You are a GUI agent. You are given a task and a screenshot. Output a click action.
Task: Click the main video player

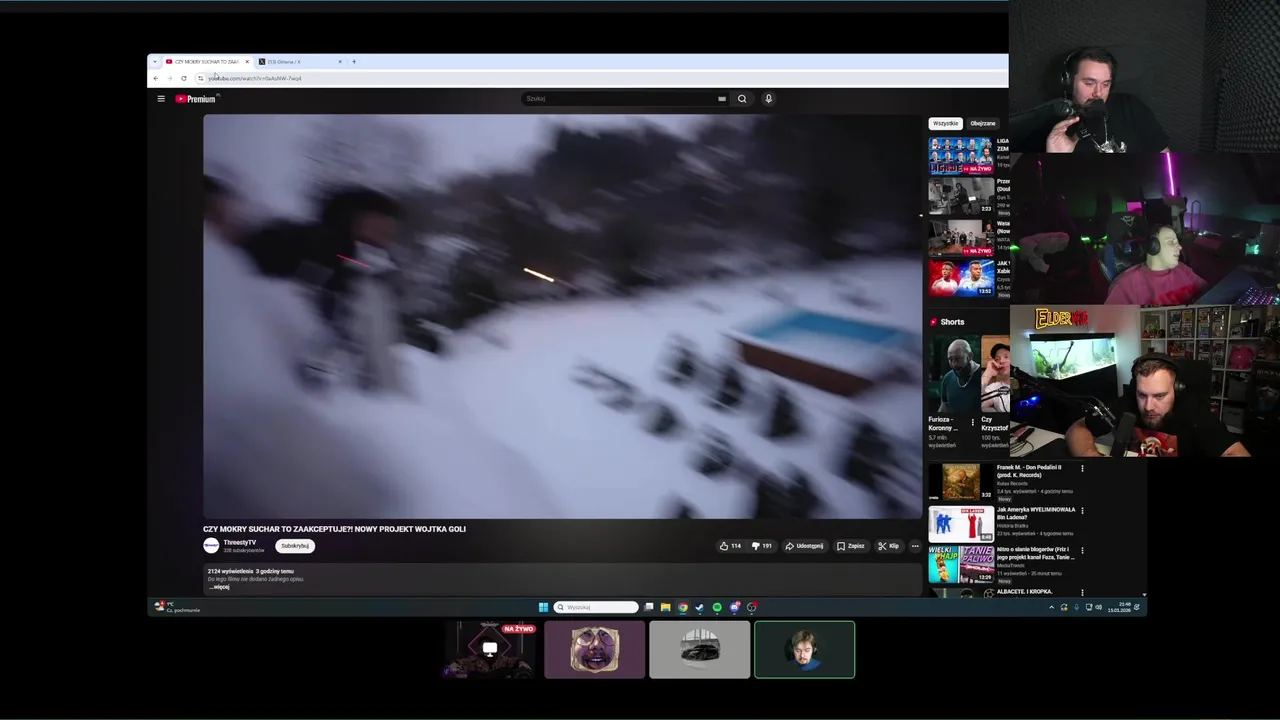pyautogui.click(x=562, y=316)
